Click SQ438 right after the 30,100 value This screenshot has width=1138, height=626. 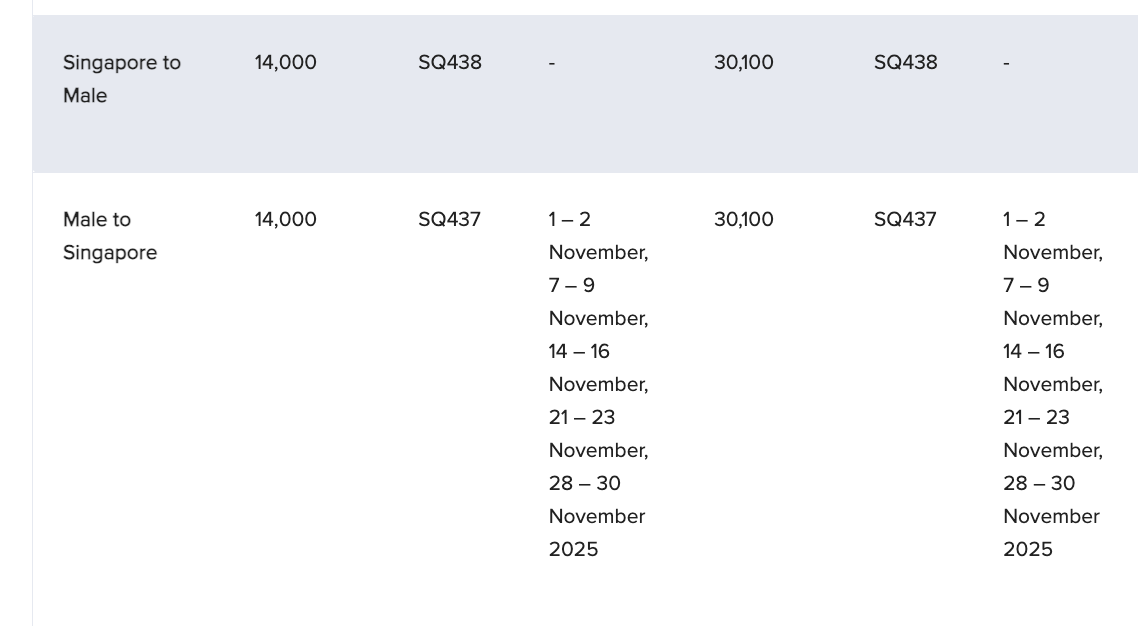(x=905, y=63)
